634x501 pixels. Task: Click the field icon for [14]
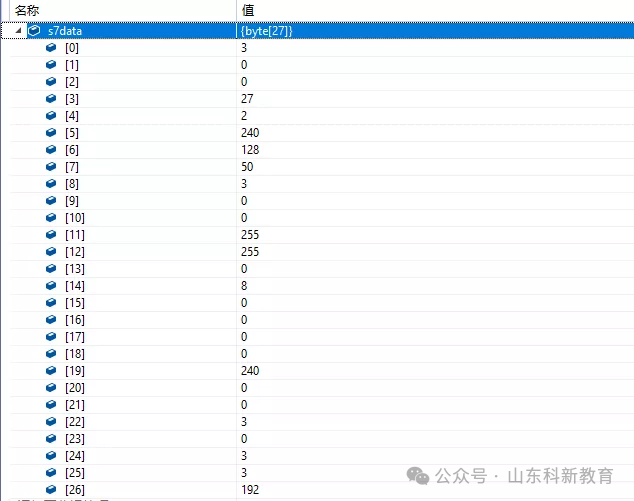(x=51, y=285)
